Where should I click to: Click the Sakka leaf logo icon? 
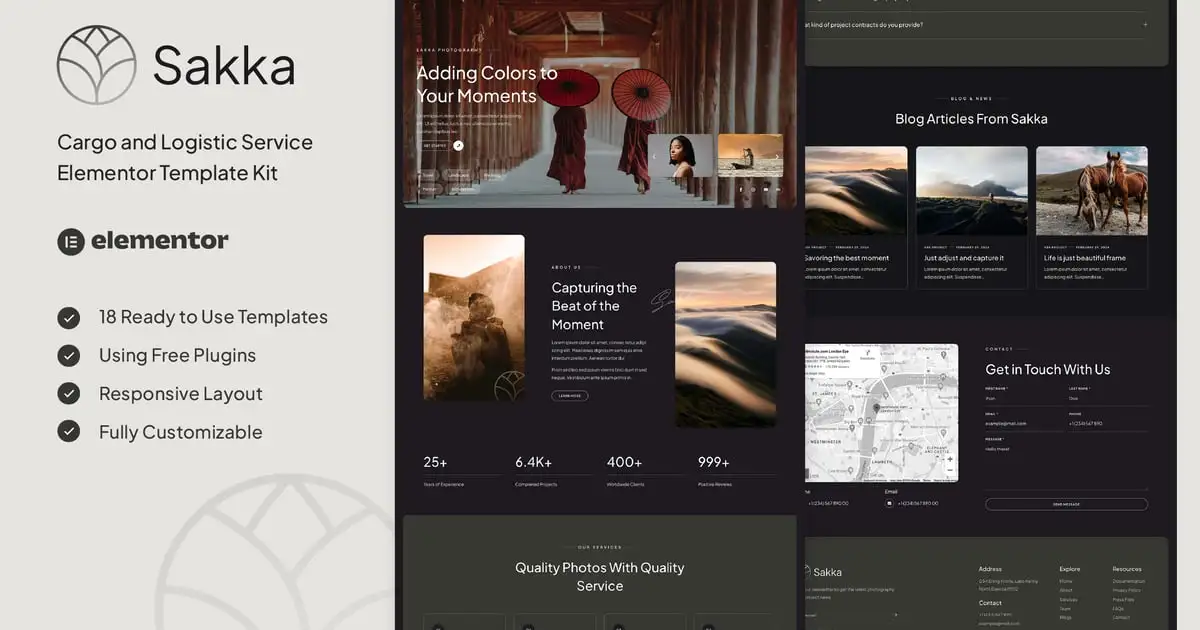pos(96,65)
